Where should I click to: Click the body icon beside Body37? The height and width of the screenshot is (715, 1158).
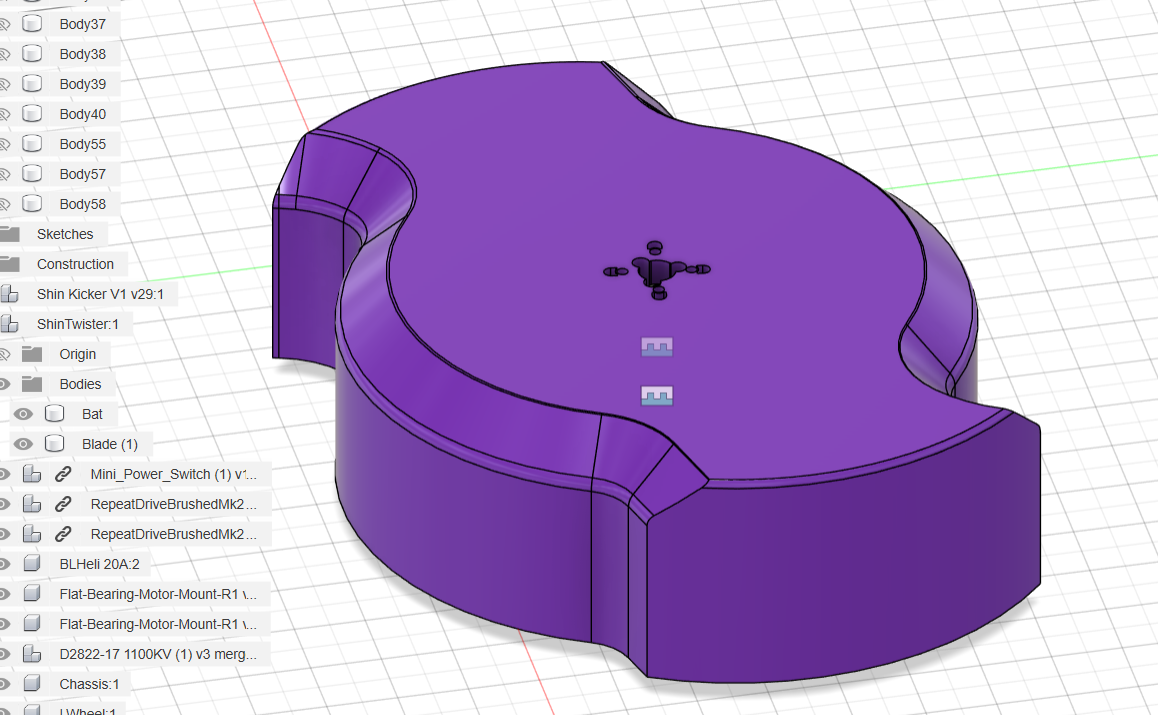pyautogui.click(x=32, y=24)
